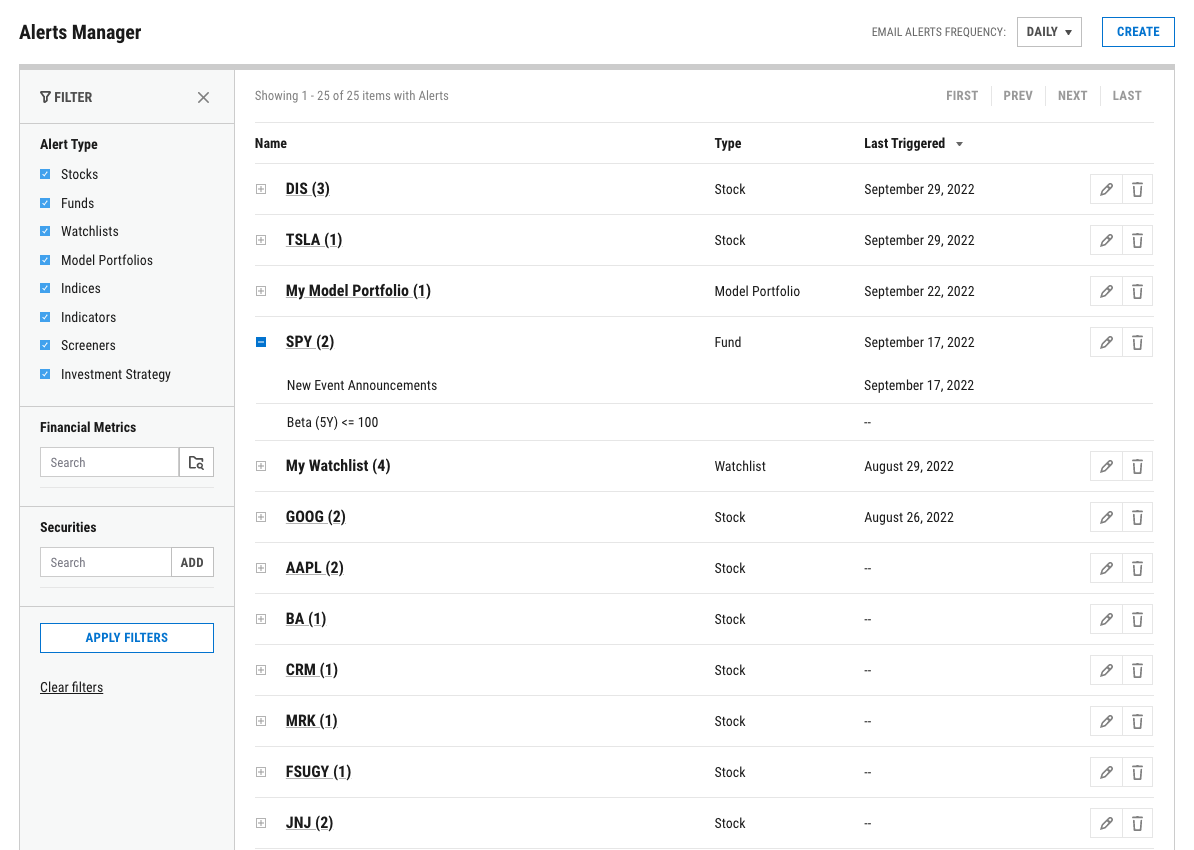
Task: Focus the Financial Metrics search field
Action: [x=110, y=462]
